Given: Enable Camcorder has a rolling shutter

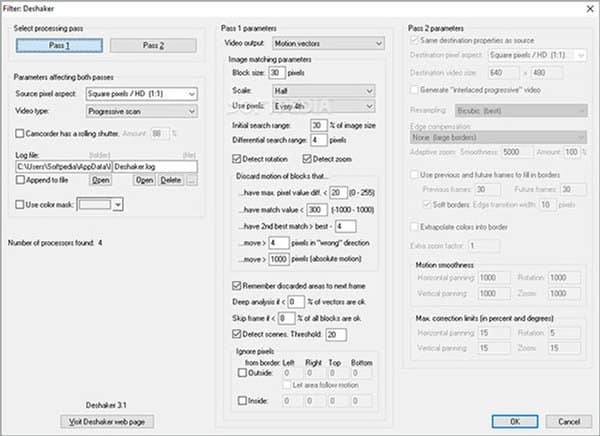Looking at the screenshot, I should tap(21, 132).
